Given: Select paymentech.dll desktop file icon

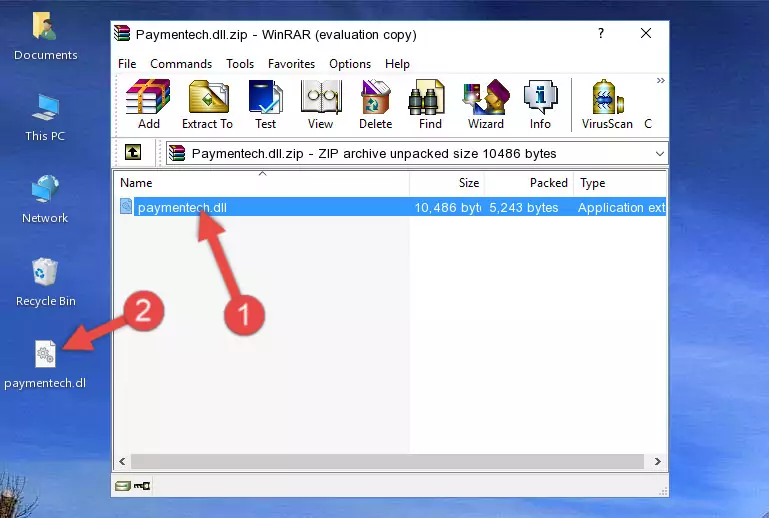Looking at the screenshot, I should tap(45, 364).
